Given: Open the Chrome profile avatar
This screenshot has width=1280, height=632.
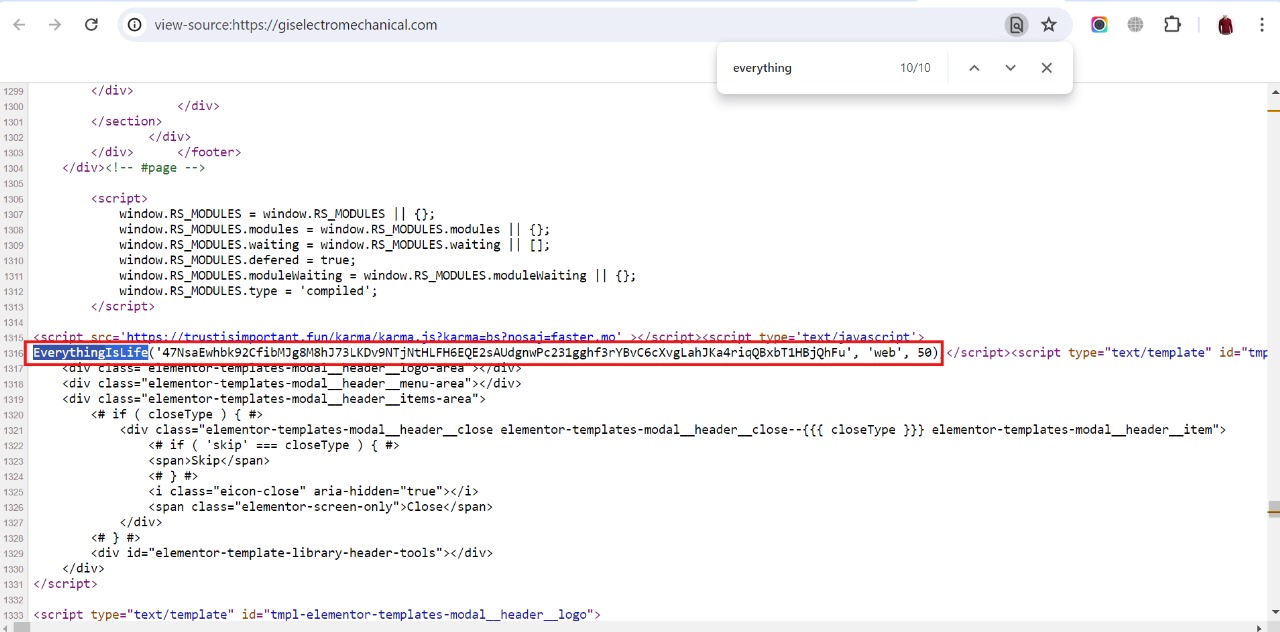Looking at the screenshot, I should pyautogui.click(x=1225, y=25).
